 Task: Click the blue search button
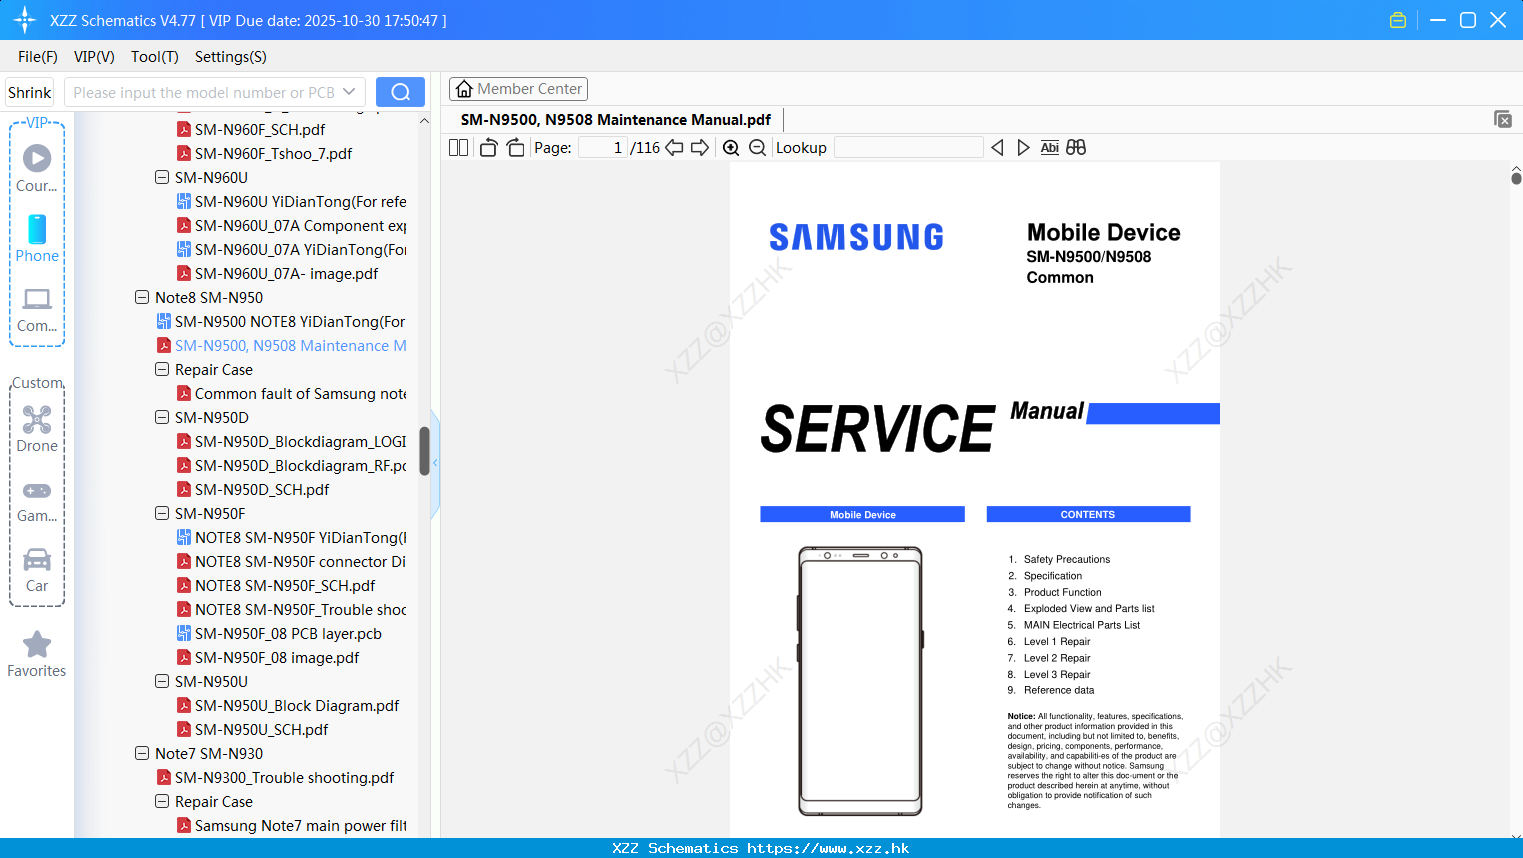pyautogui.click(x=400, y=92)
